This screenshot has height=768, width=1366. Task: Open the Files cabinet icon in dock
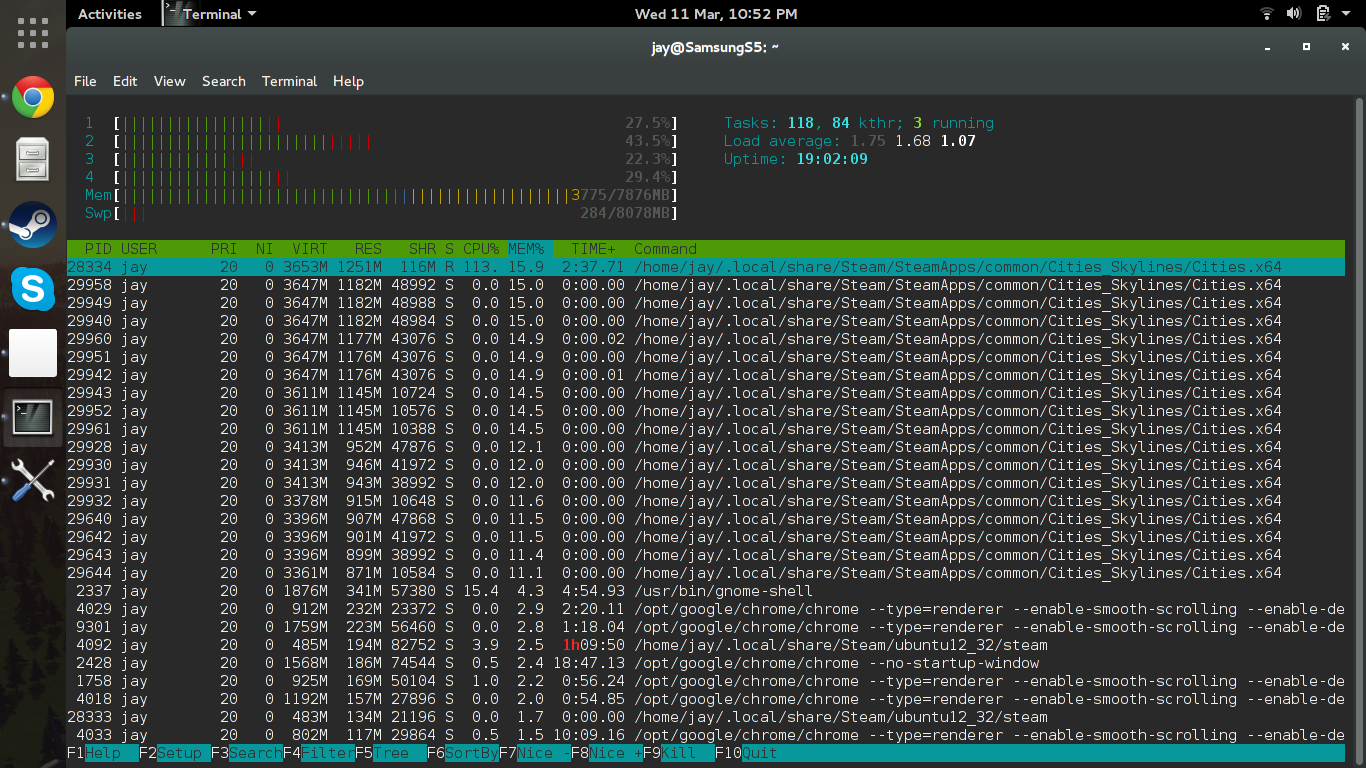pyautogui.click(x=33, y=159)
